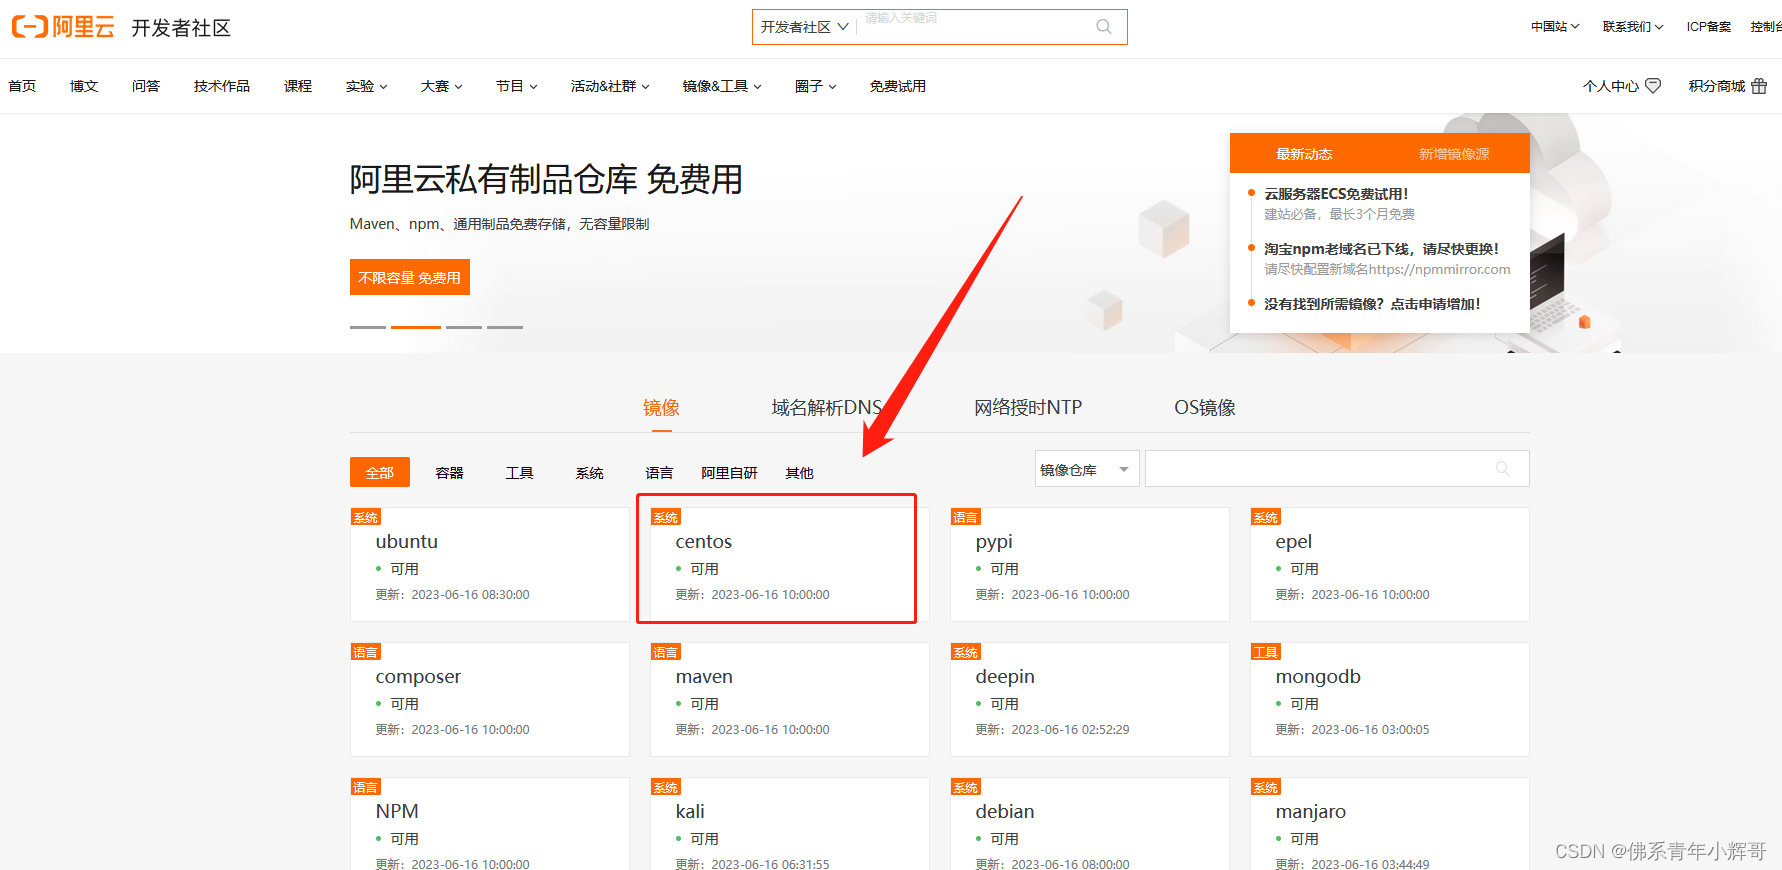The width and height of the screenshot is (1782, 870).
Task: Open the epel mirror card
Action: (x=1390, y=564)
